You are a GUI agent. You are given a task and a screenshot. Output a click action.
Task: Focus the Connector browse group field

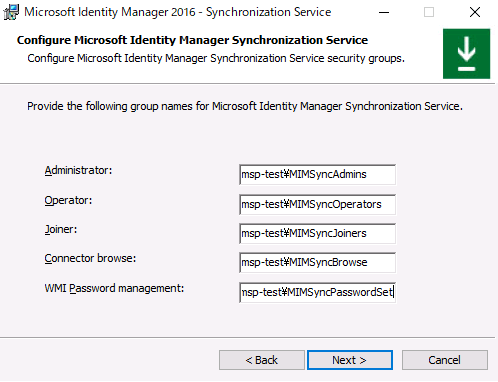317,262
